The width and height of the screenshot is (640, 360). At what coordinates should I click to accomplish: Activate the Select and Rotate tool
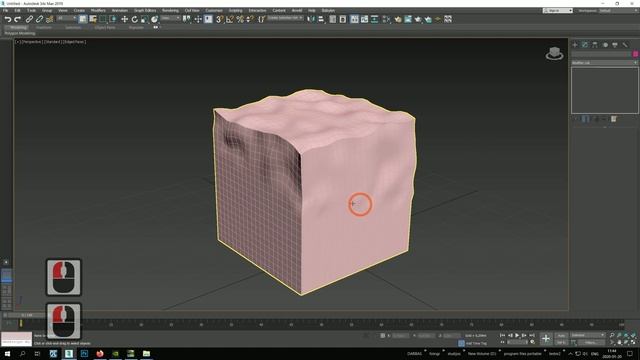click(134, 19)
